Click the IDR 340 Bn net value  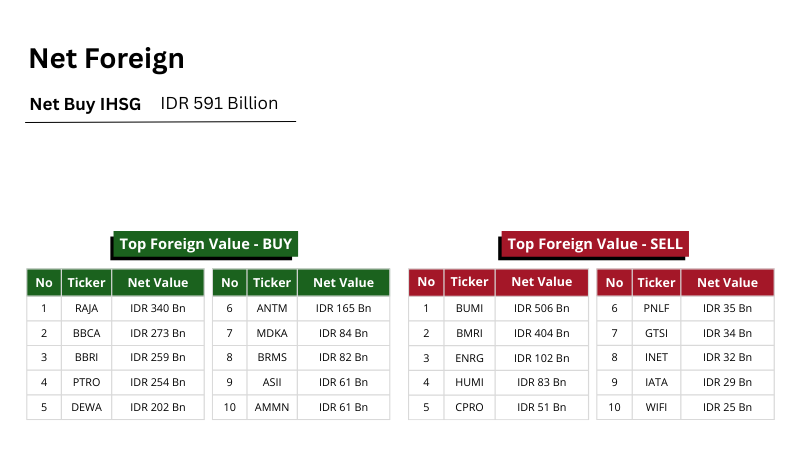pos(158,308)
